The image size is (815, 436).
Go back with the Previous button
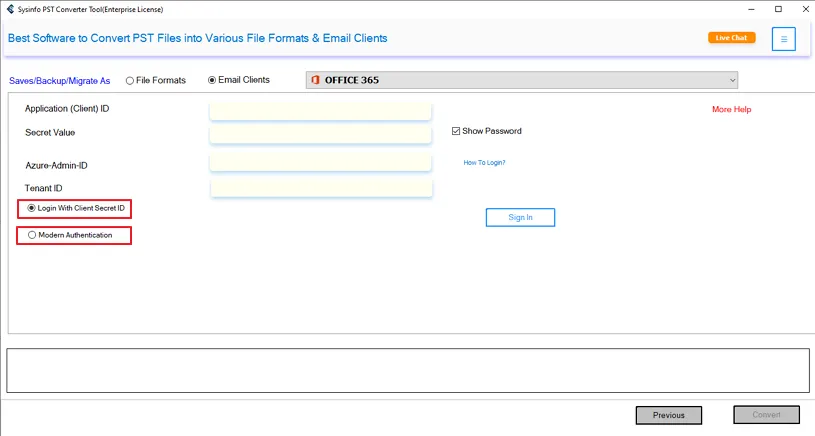point(668,415)
